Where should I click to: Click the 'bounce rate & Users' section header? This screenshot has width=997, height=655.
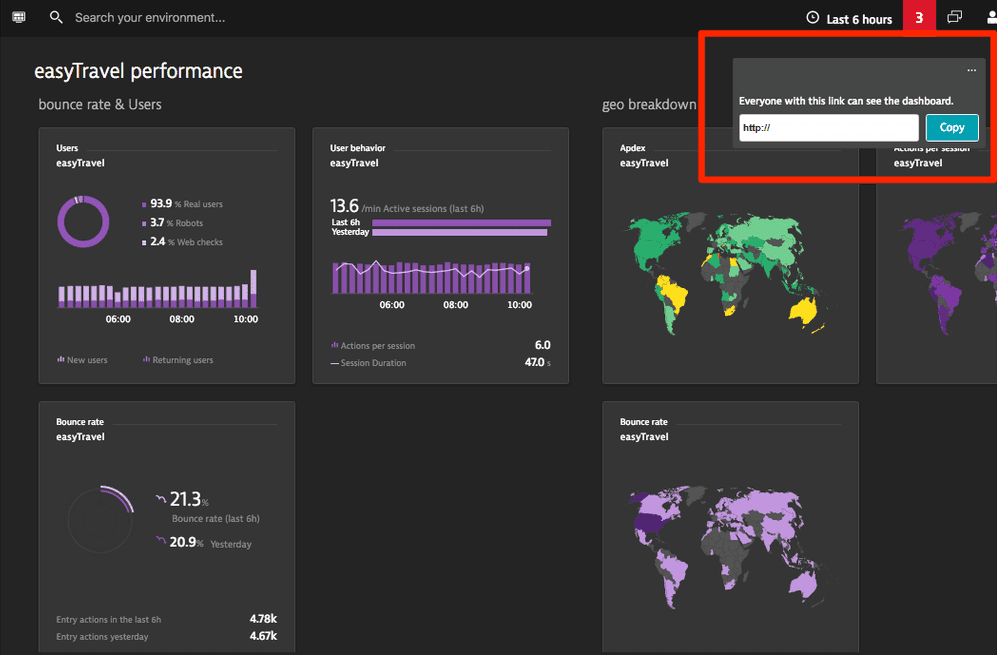(100, 104)
